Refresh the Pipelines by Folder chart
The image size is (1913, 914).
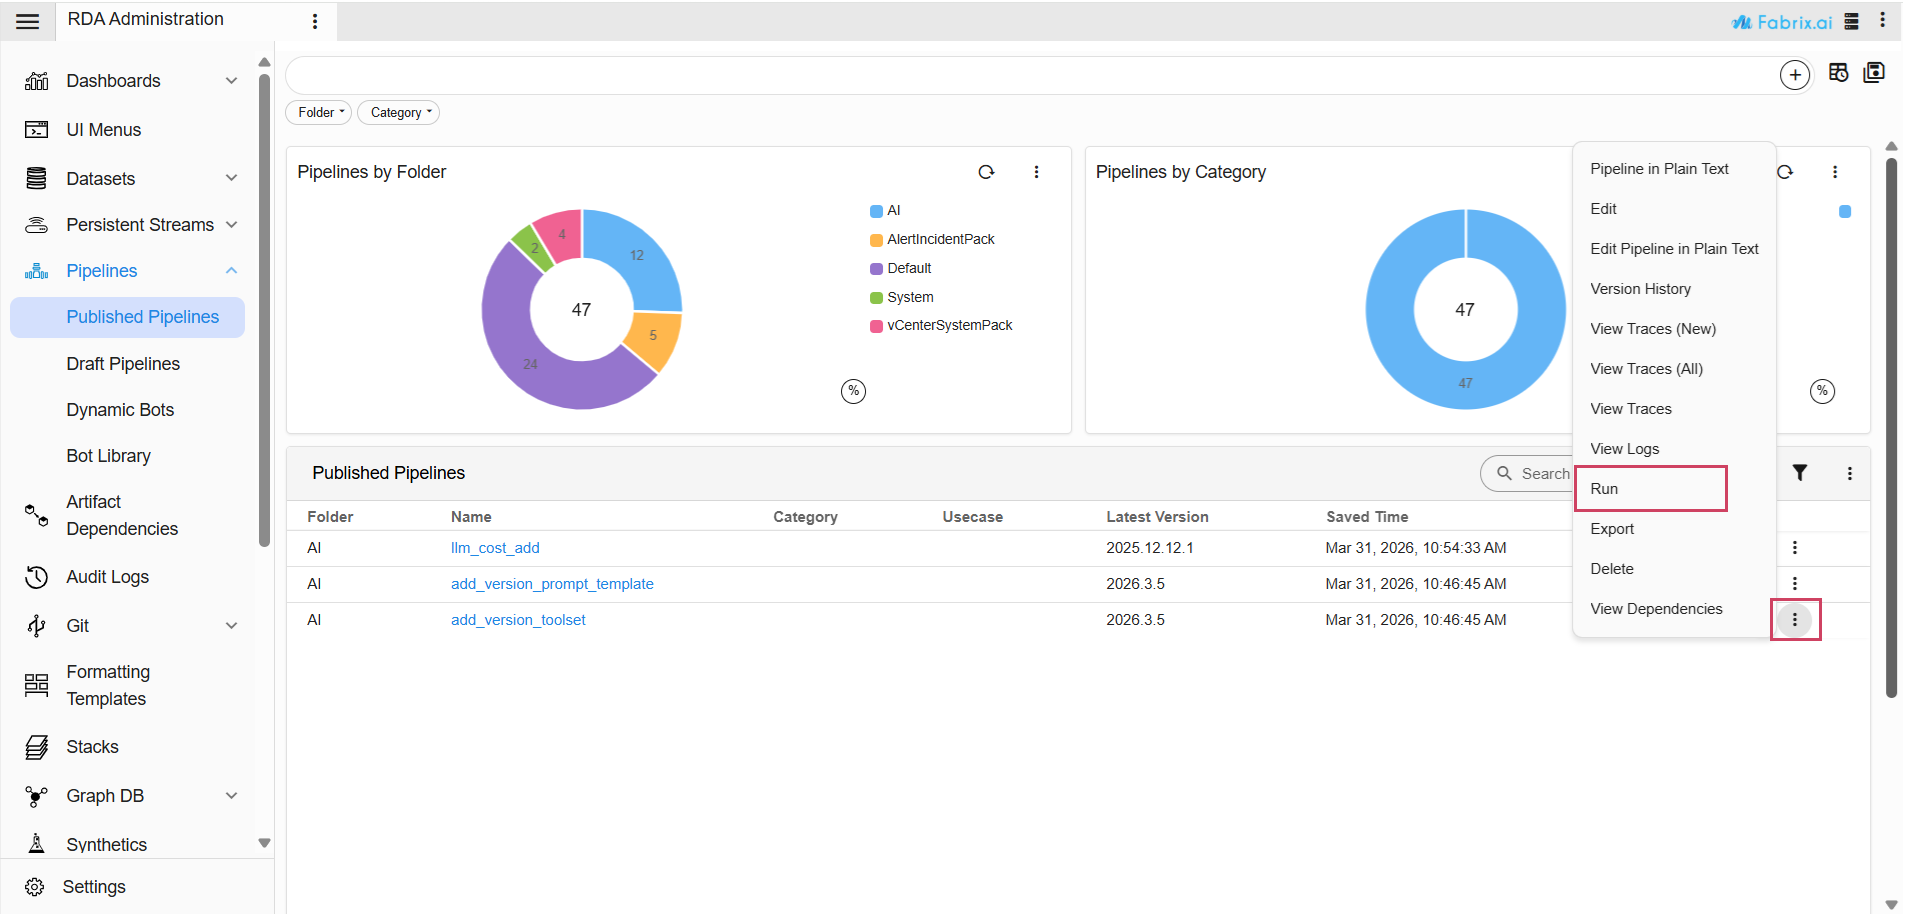click(x=986, y=172)
